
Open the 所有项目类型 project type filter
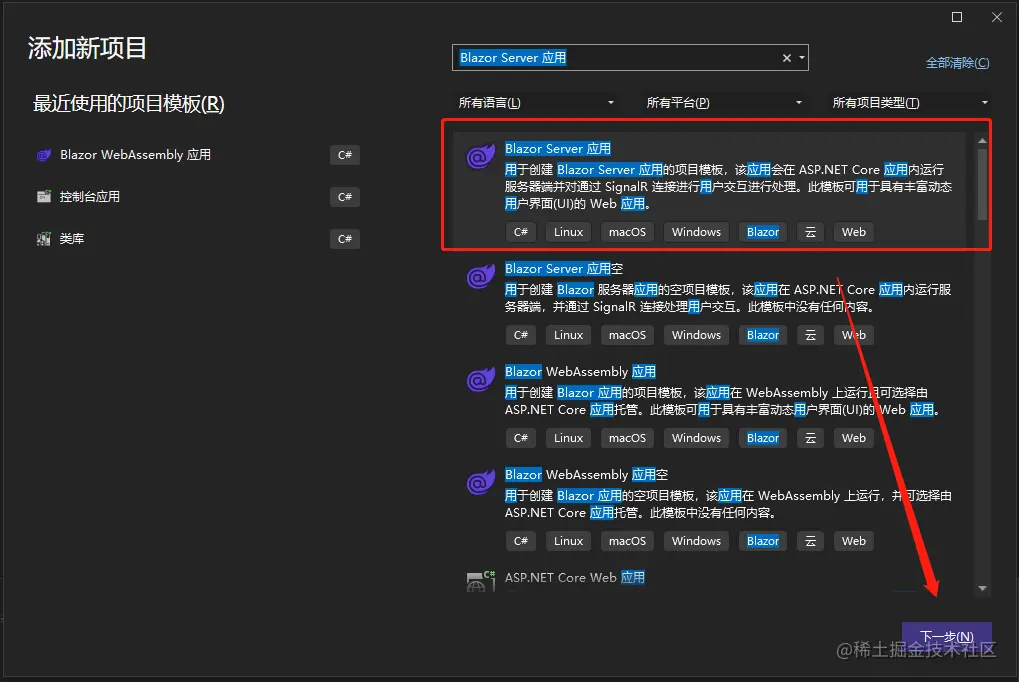click(x=910, y=103)
